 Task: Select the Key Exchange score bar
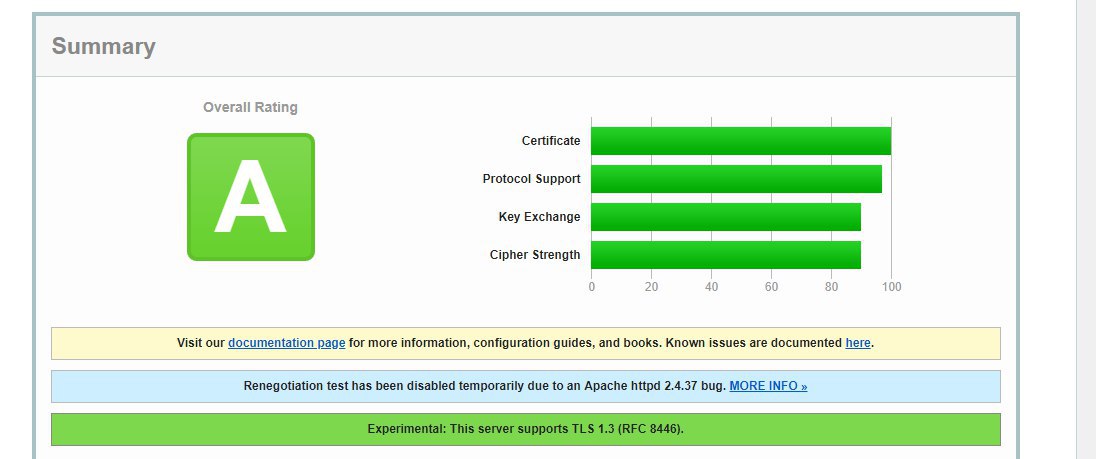(725, 217)
